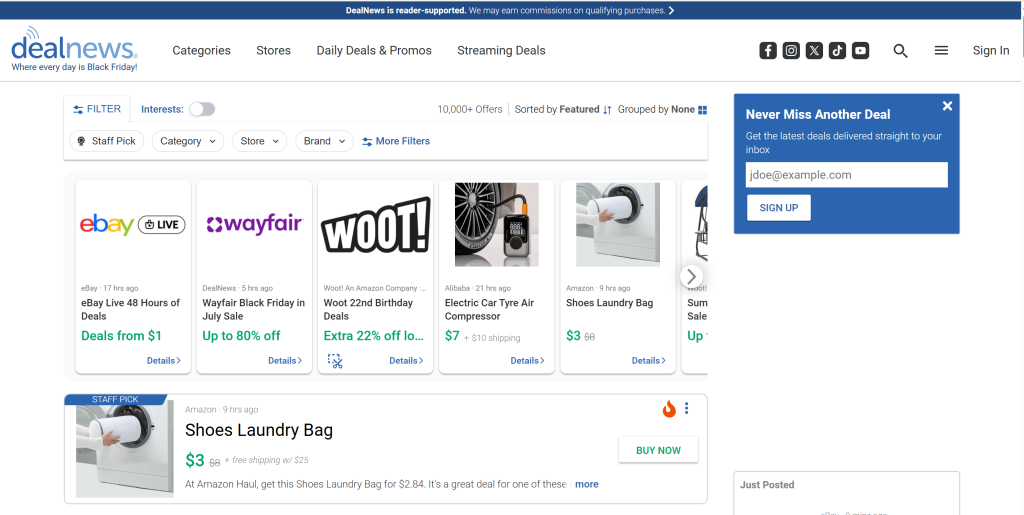Image resolution: width=1024 pixels, height=515 pixels.
Task: Click the '10,000+ Offers' text
Action: [470, 110]
